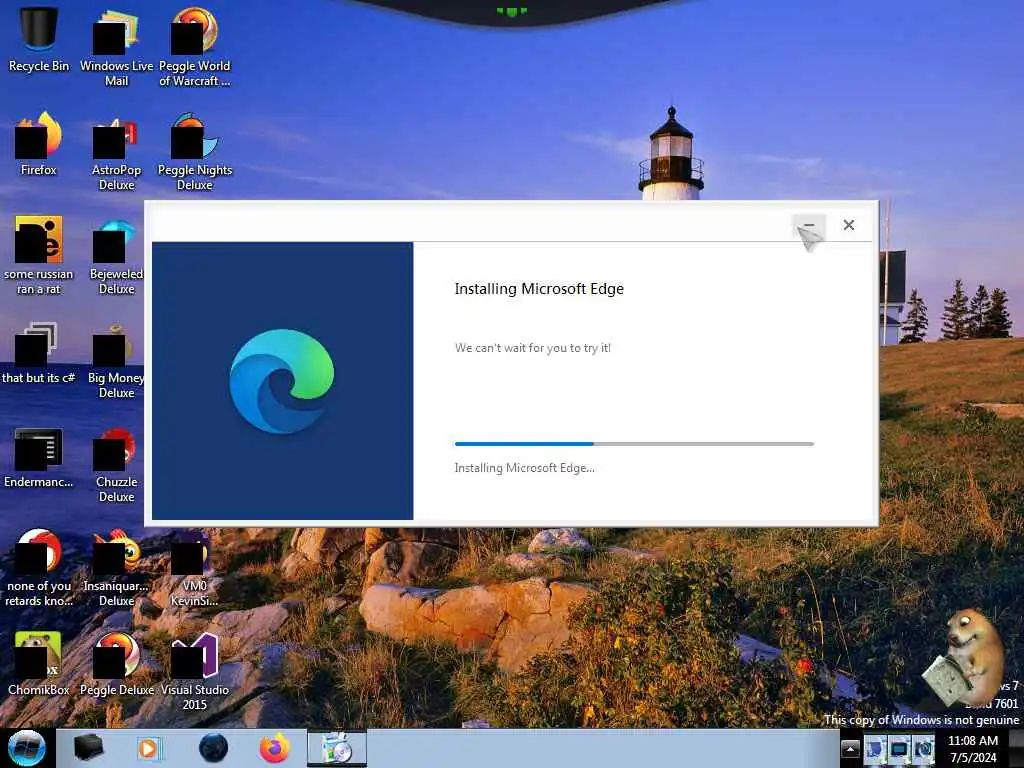Show hidden system tray icons
Screen dimensions: 1024x768
850,749
